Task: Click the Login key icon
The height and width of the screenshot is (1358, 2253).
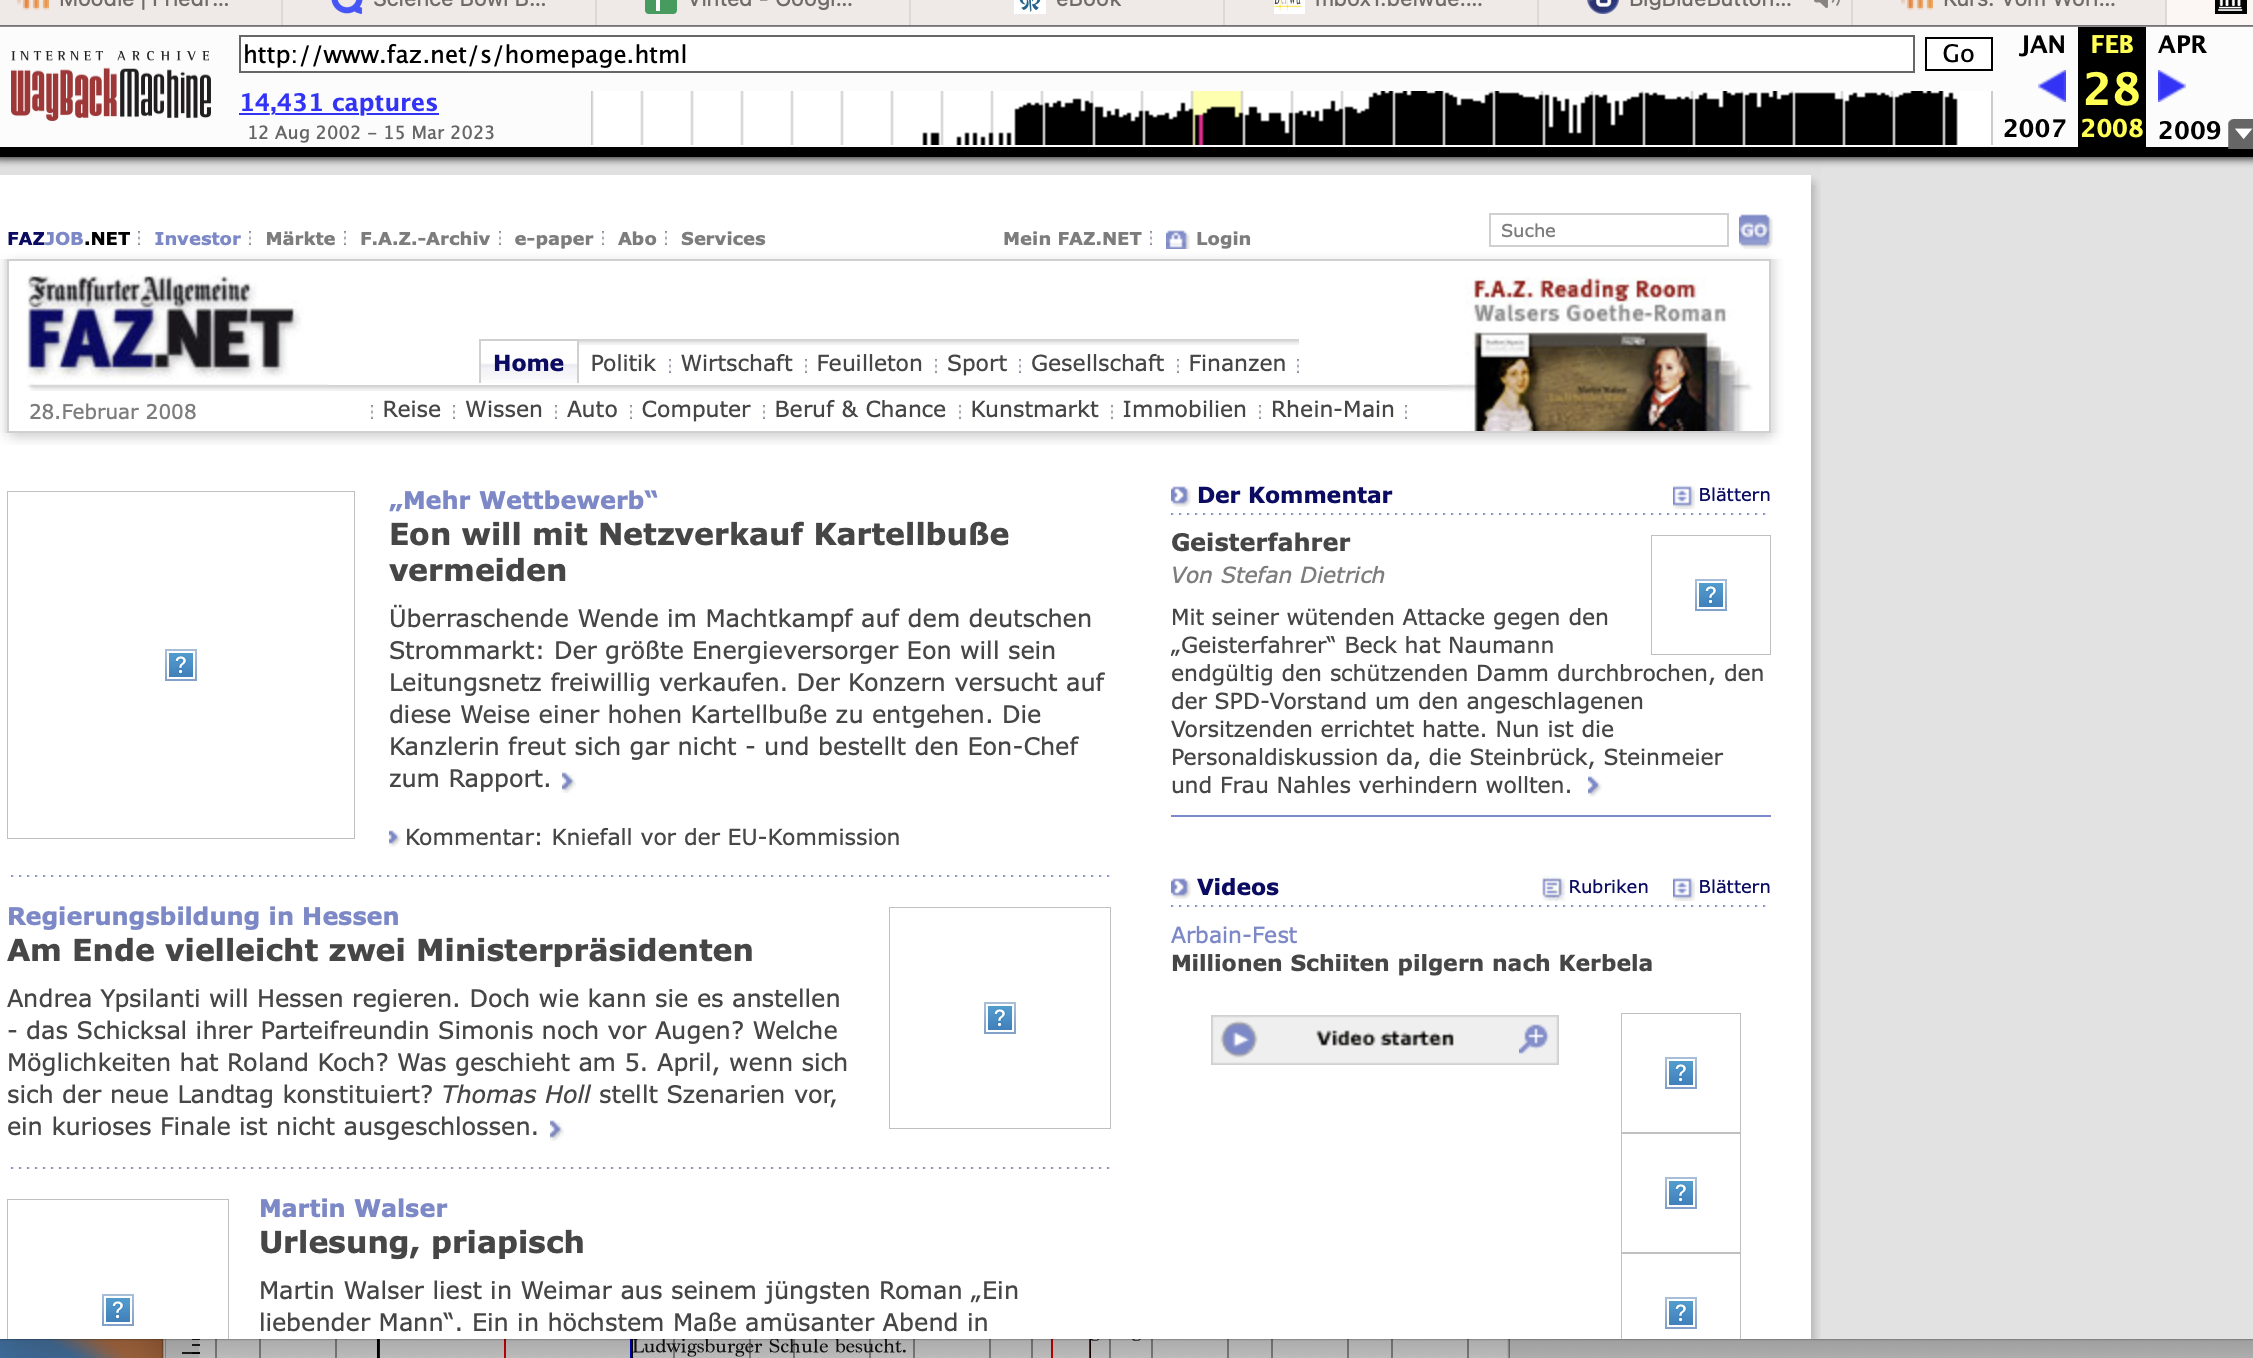Action: pyautogui.click(x=1176, y=239)
